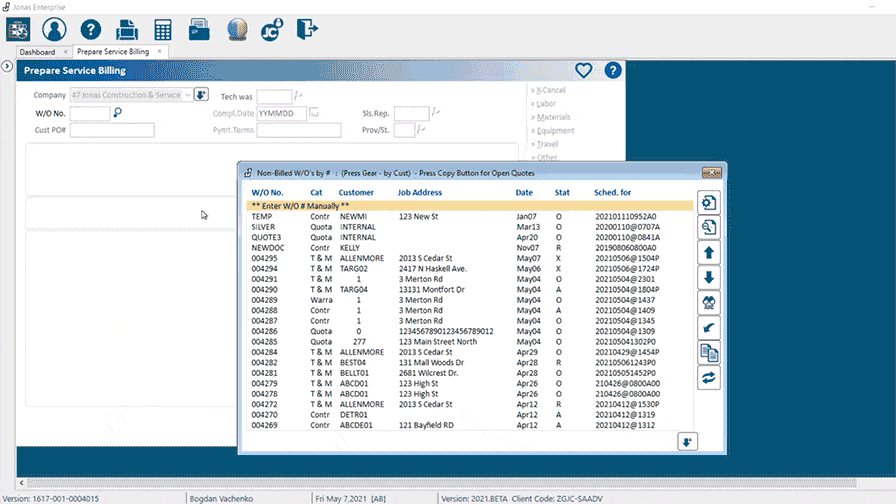896x504 pixels.
Task: Click the copy button for open quotes
Action: (709, 353)
